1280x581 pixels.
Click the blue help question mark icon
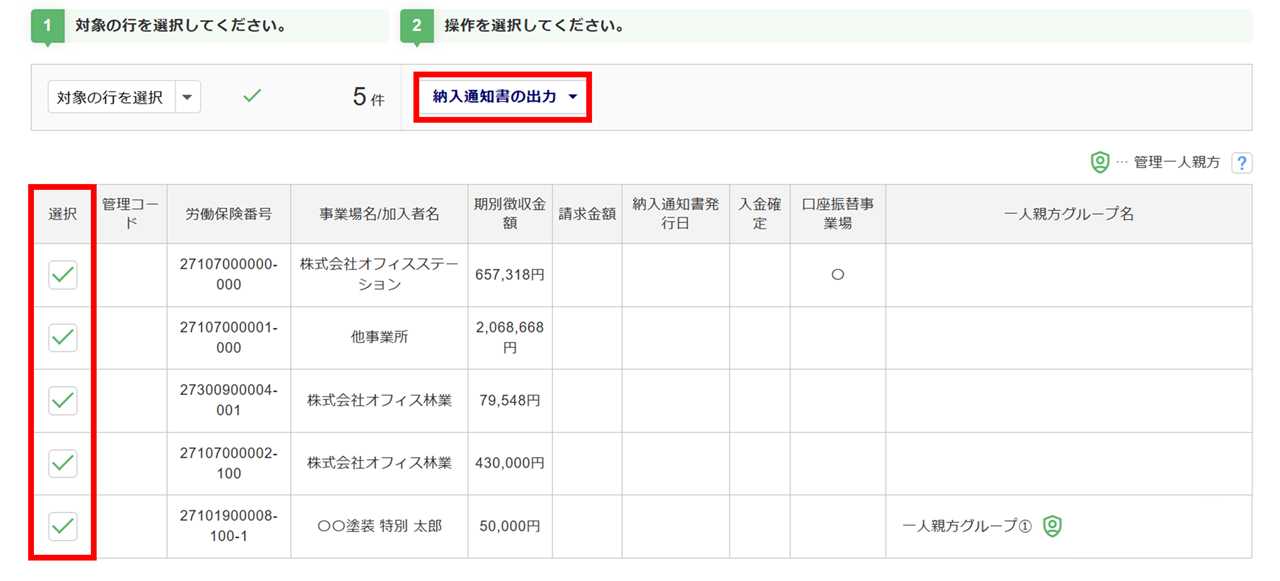(1242, 163)
